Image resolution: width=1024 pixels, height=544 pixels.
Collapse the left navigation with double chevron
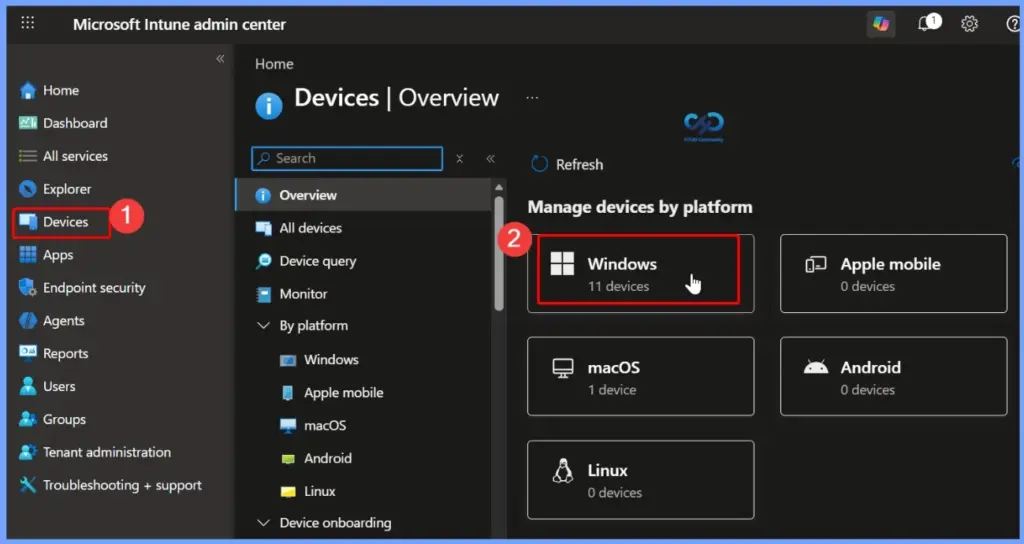(220, 59)
